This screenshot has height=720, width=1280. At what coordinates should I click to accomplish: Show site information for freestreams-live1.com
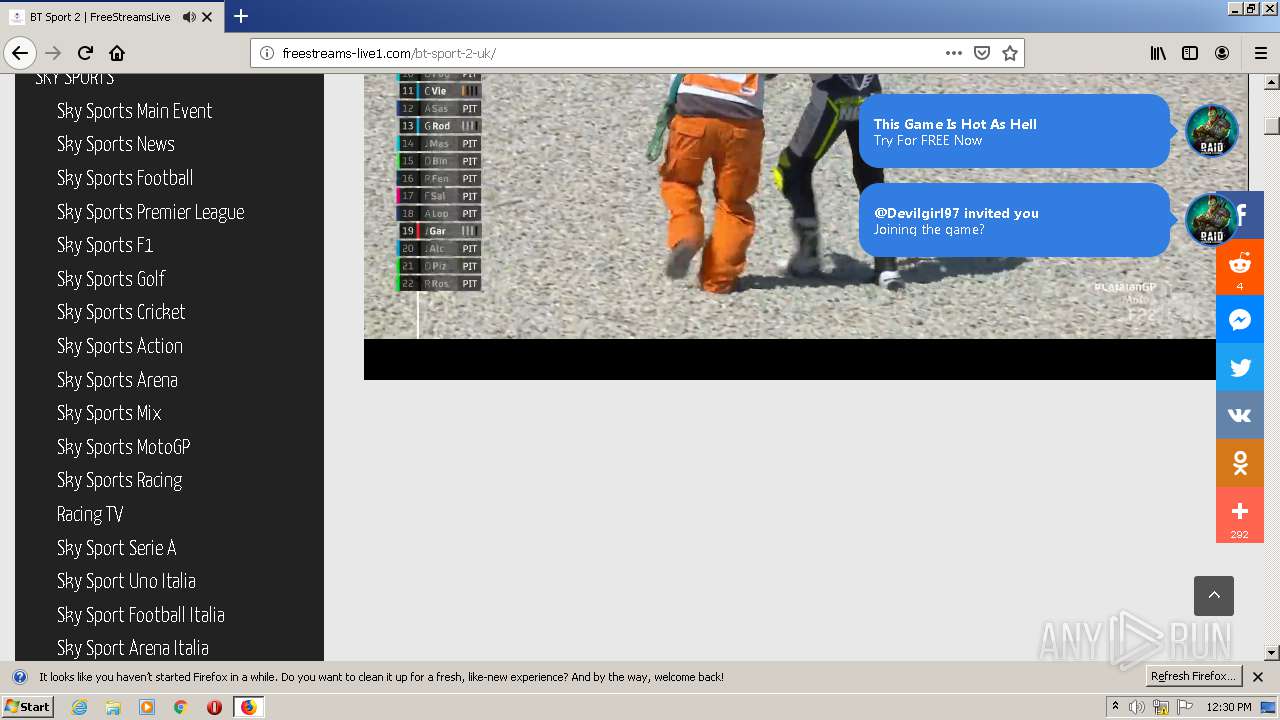point(267,53)
